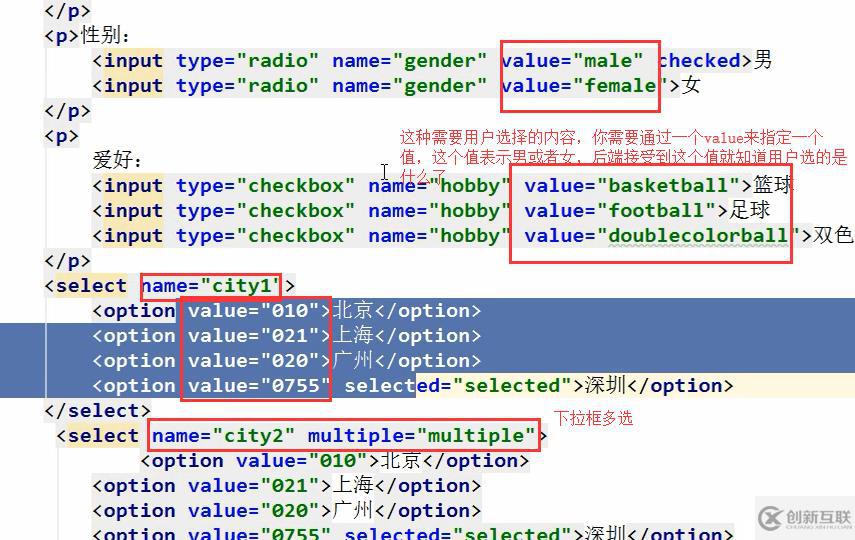Click the name="city1" attribute
The width and height of the screenshot is (855, 540).
click(212, 286)
